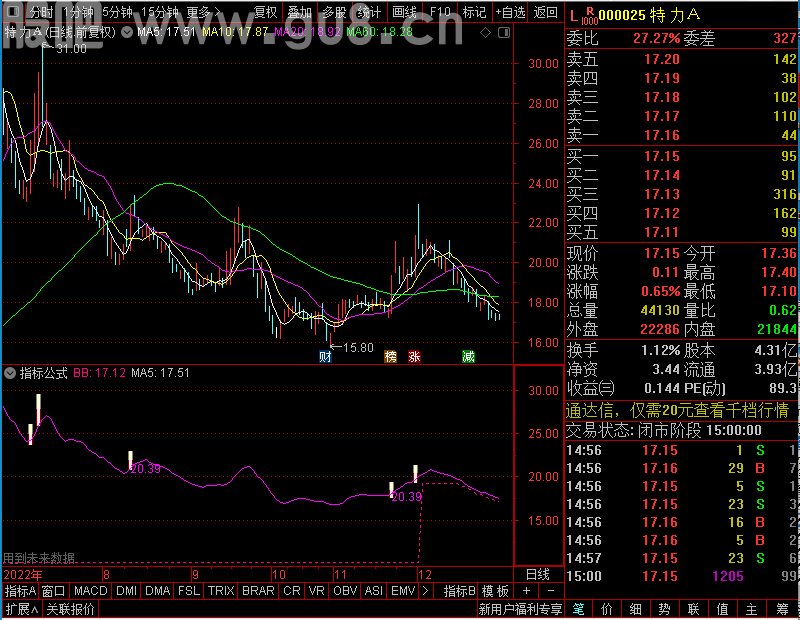Click the 返回 back button
The height and width of the screenshot is (620, 800).
[545, 12]
